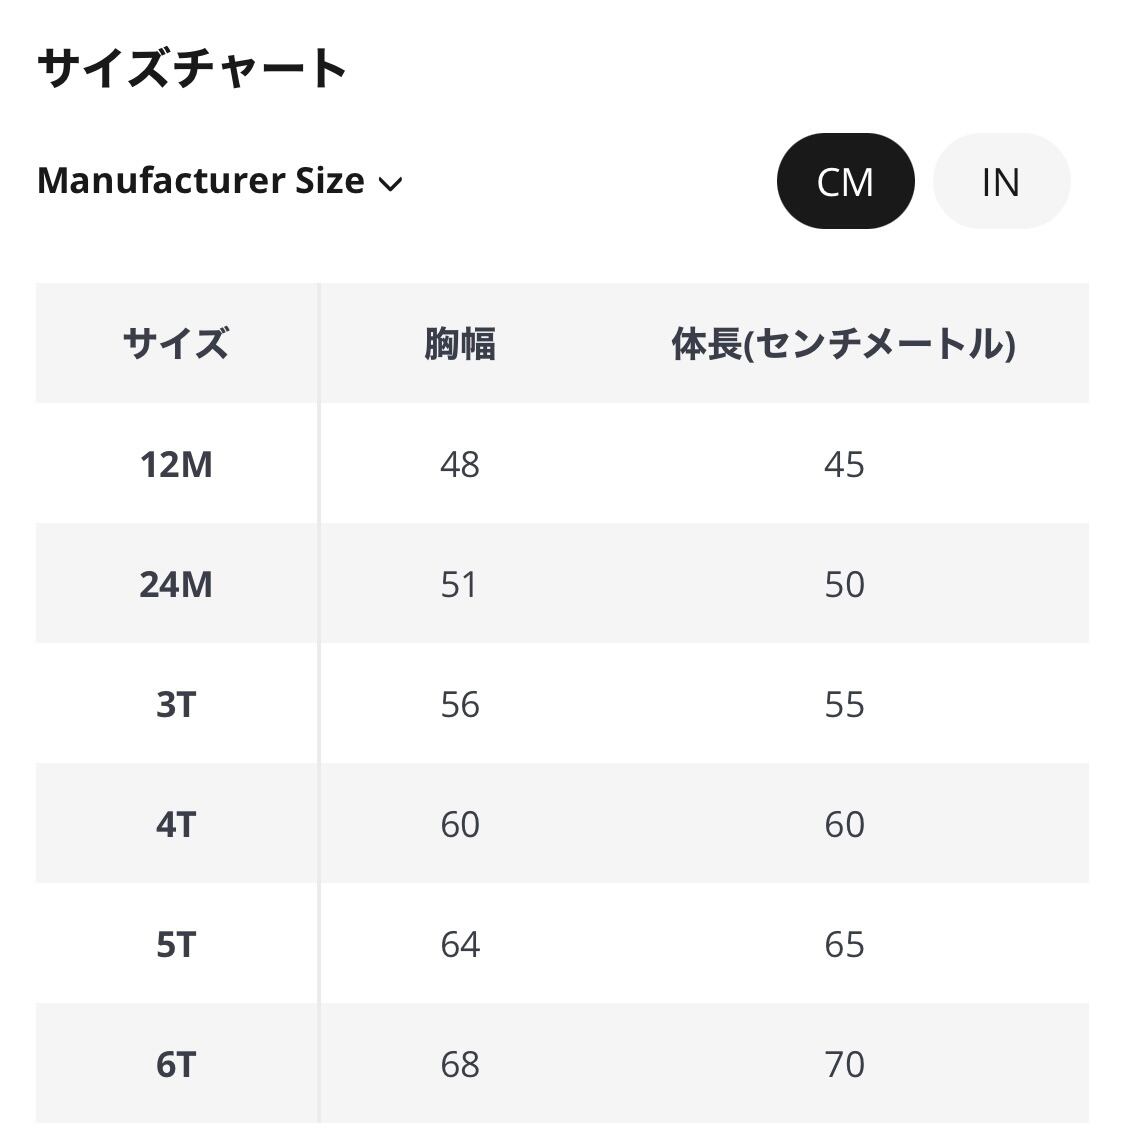Viewport: 1125px width, 1140px height.
Task: Click the 体長(センチメートル) column header
Action: pyautogui.click(x=844, y=344)
